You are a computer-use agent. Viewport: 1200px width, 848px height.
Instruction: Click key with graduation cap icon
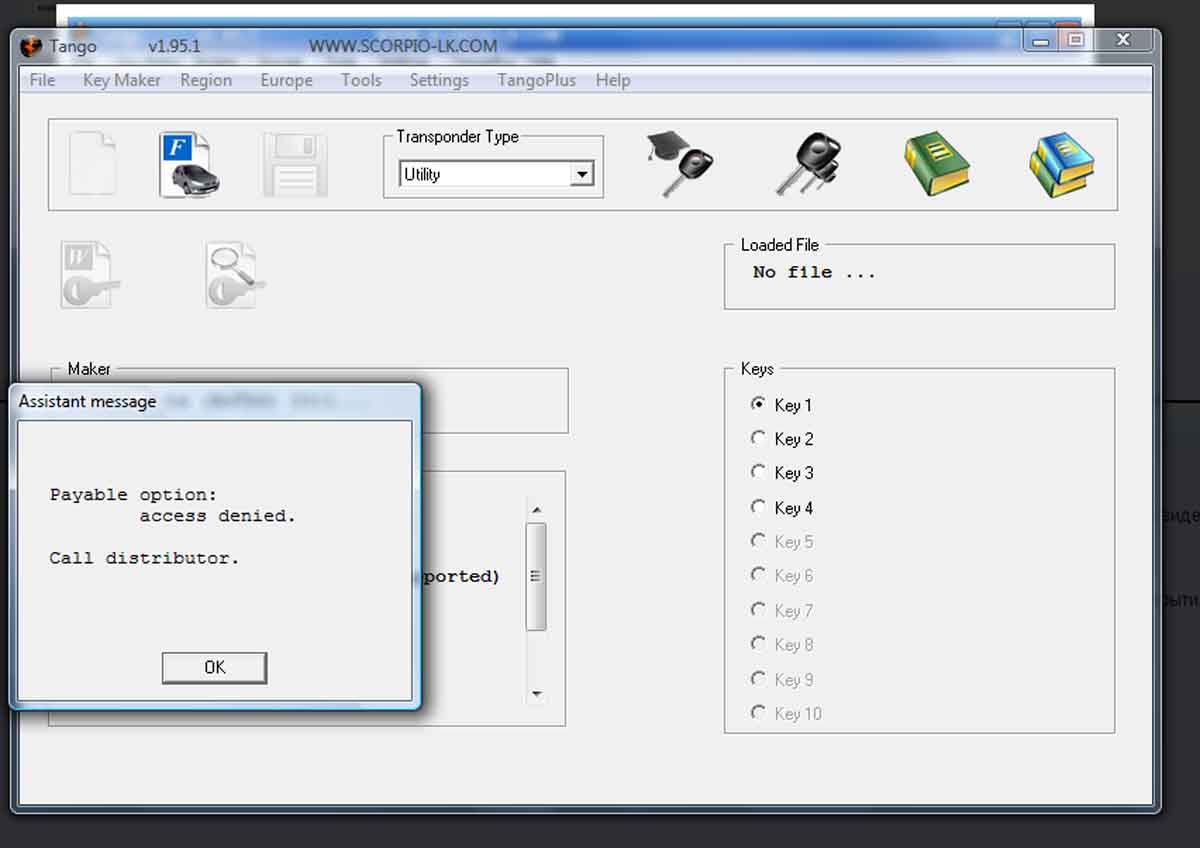(x=679, y=163)
